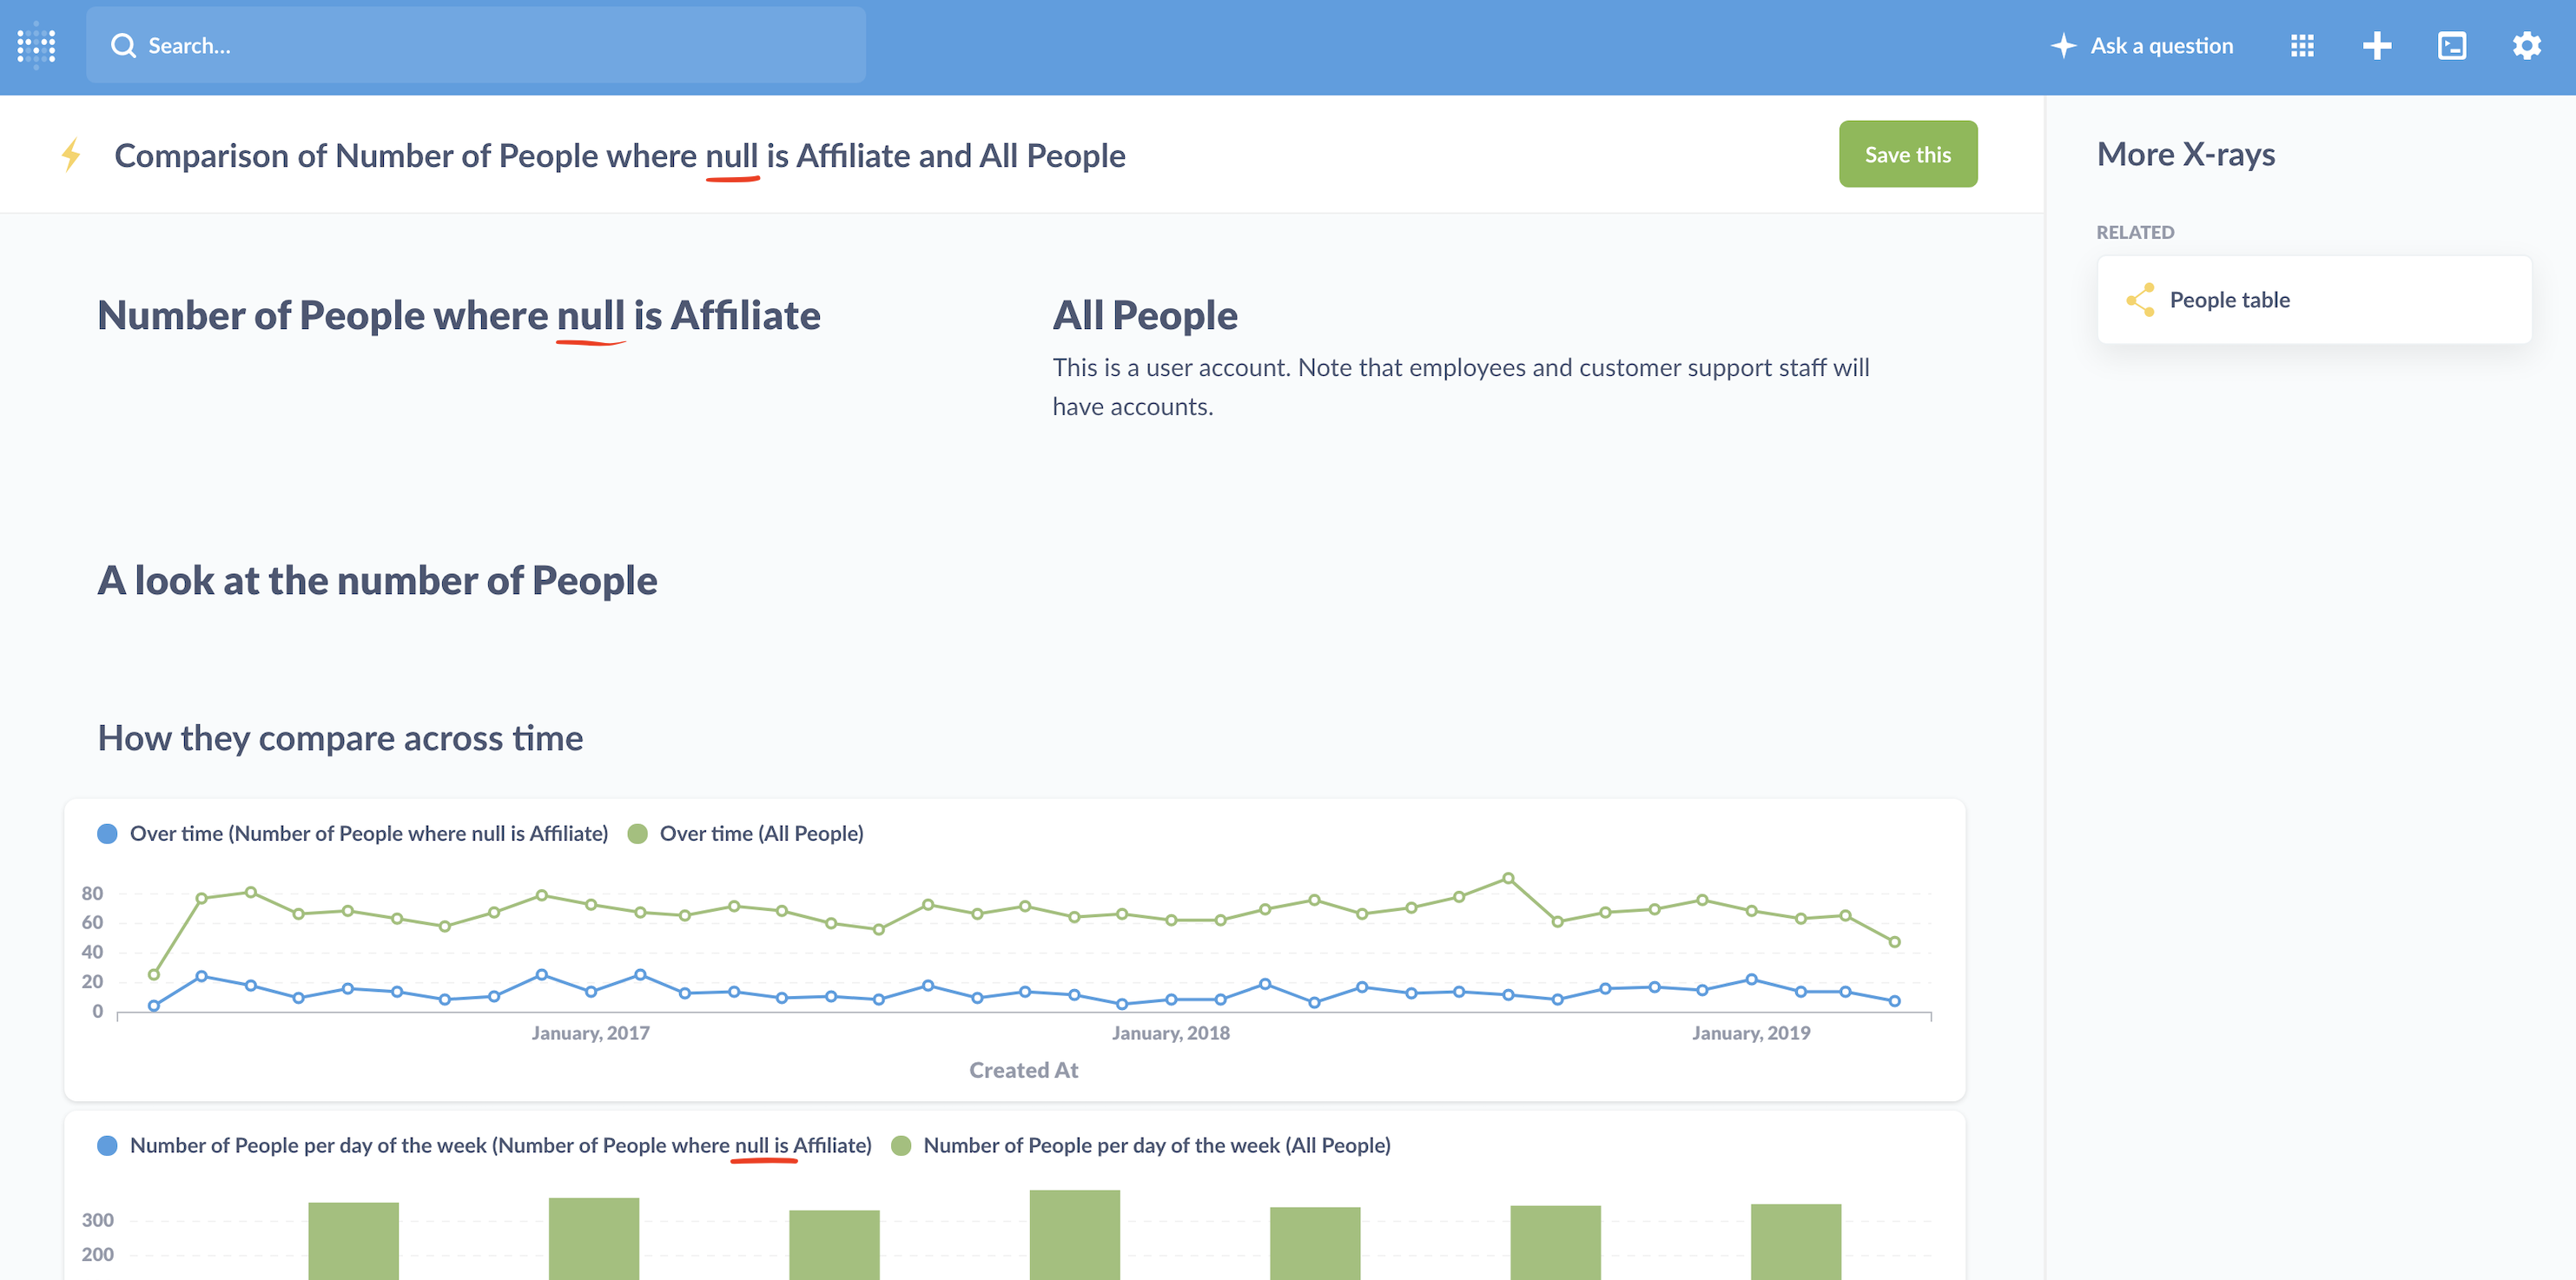Open Admin settings with the gear icon
Image resolution: width=2576 pixels, height=1280 pixels.
(x=2526, y=45)
